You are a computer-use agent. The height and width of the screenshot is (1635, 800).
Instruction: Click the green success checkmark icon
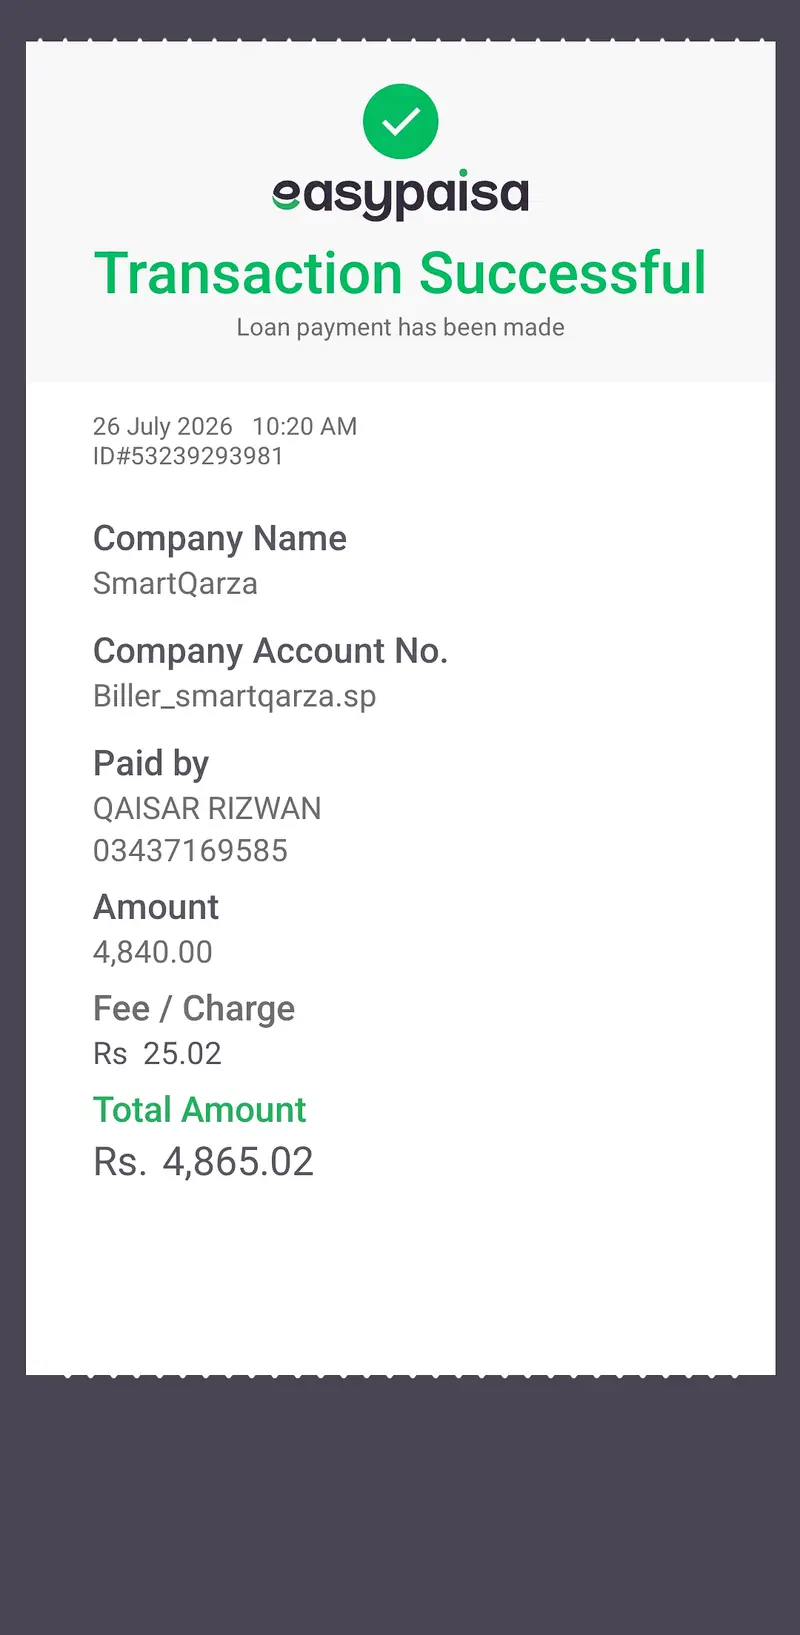point(400,121)
